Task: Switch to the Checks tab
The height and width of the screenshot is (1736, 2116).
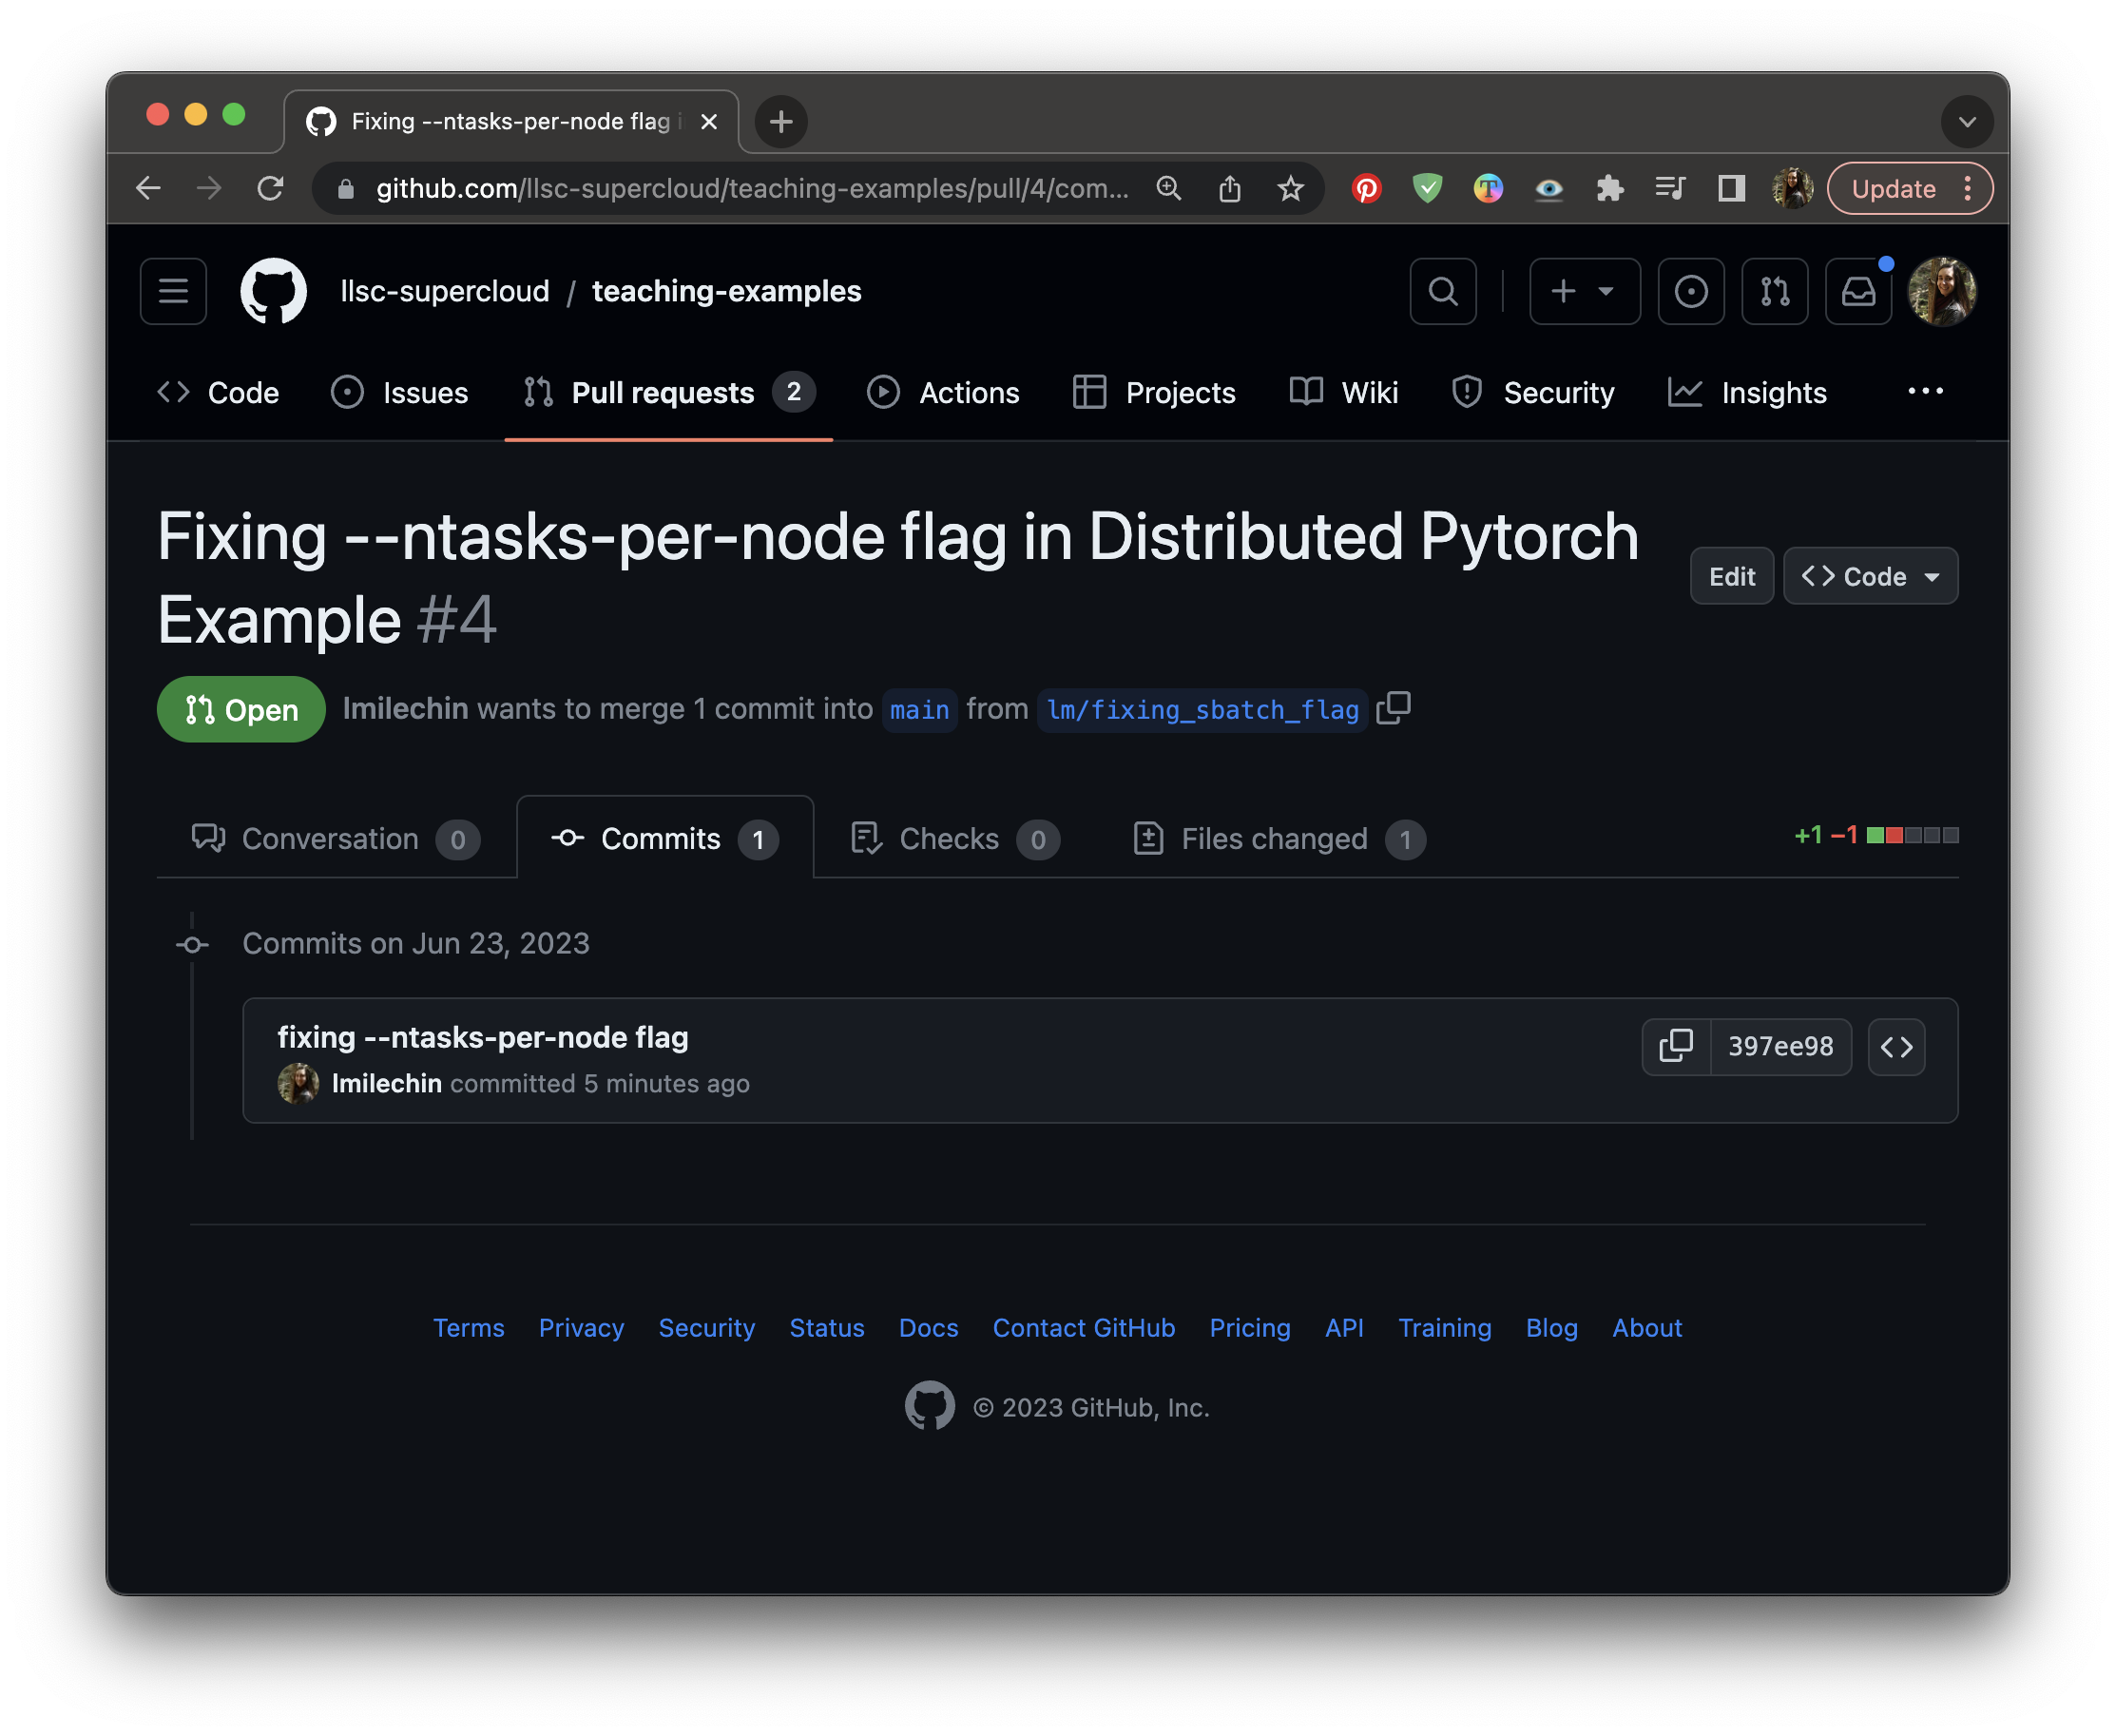Action: (955, 838)
